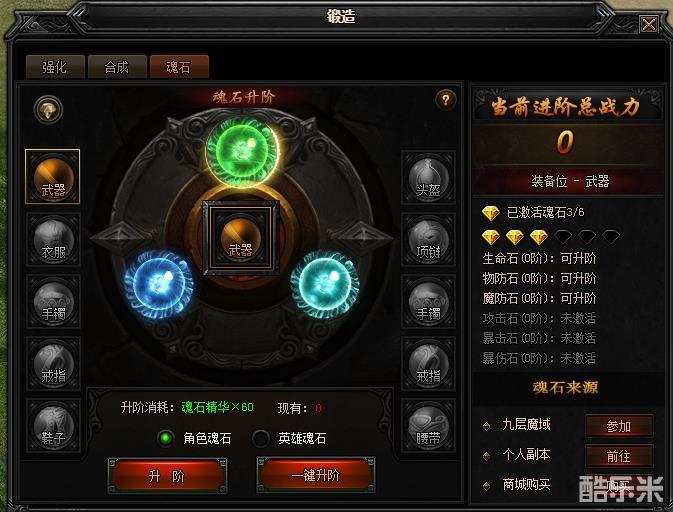Click the 一键升阶 button
673x512 pixels.
(315, 475)
